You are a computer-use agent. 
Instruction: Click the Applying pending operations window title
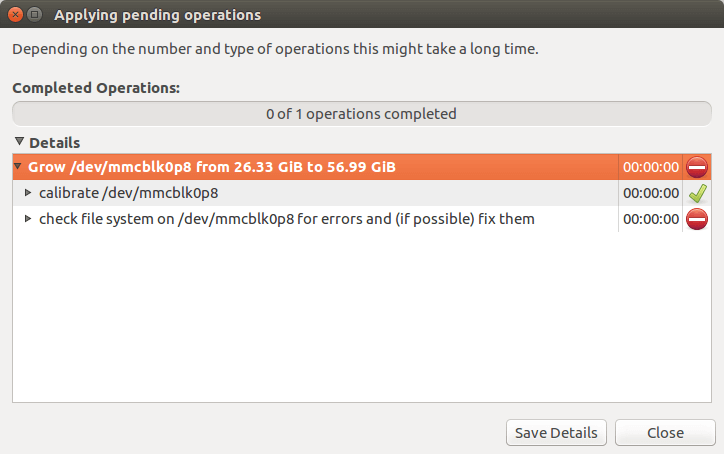click(x=157, y=15)
